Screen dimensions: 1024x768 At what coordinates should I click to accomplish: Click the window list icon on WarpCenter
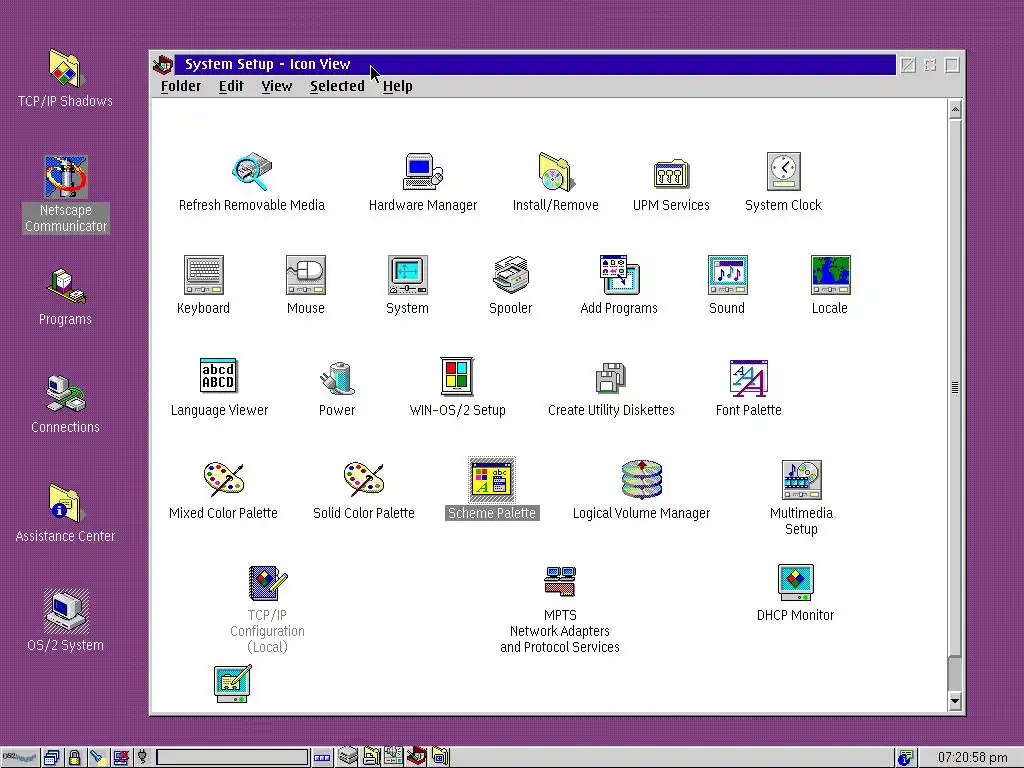(52, 758)
